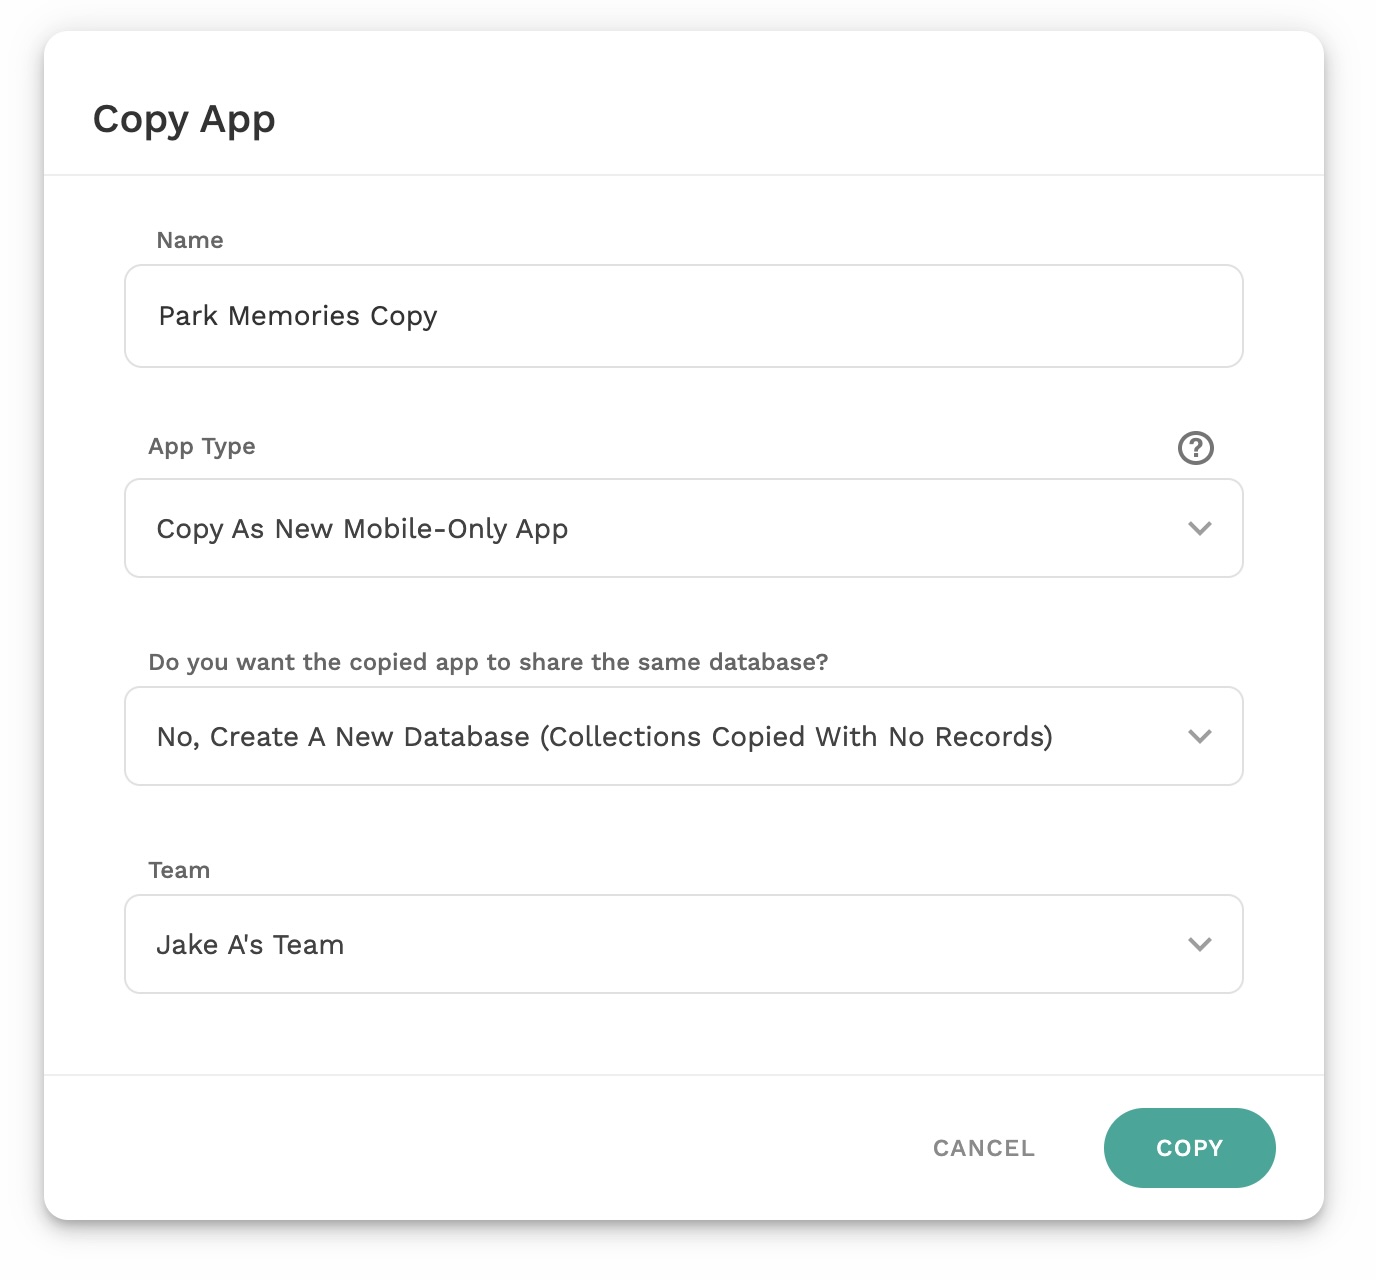1376x1280 pixels.
Task: Click the 'Jake A's Team' value
Action: (x=250, y=945)
